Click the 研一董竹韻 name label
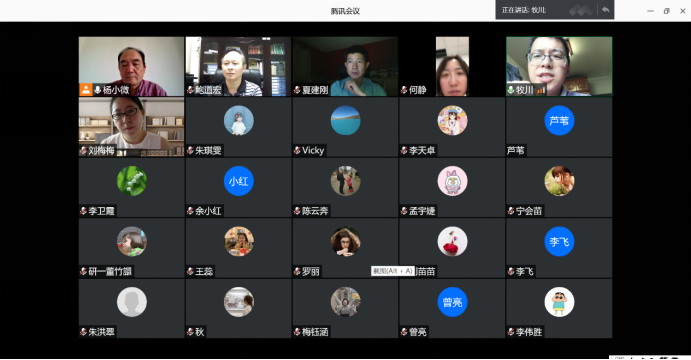 click(110, 271)
